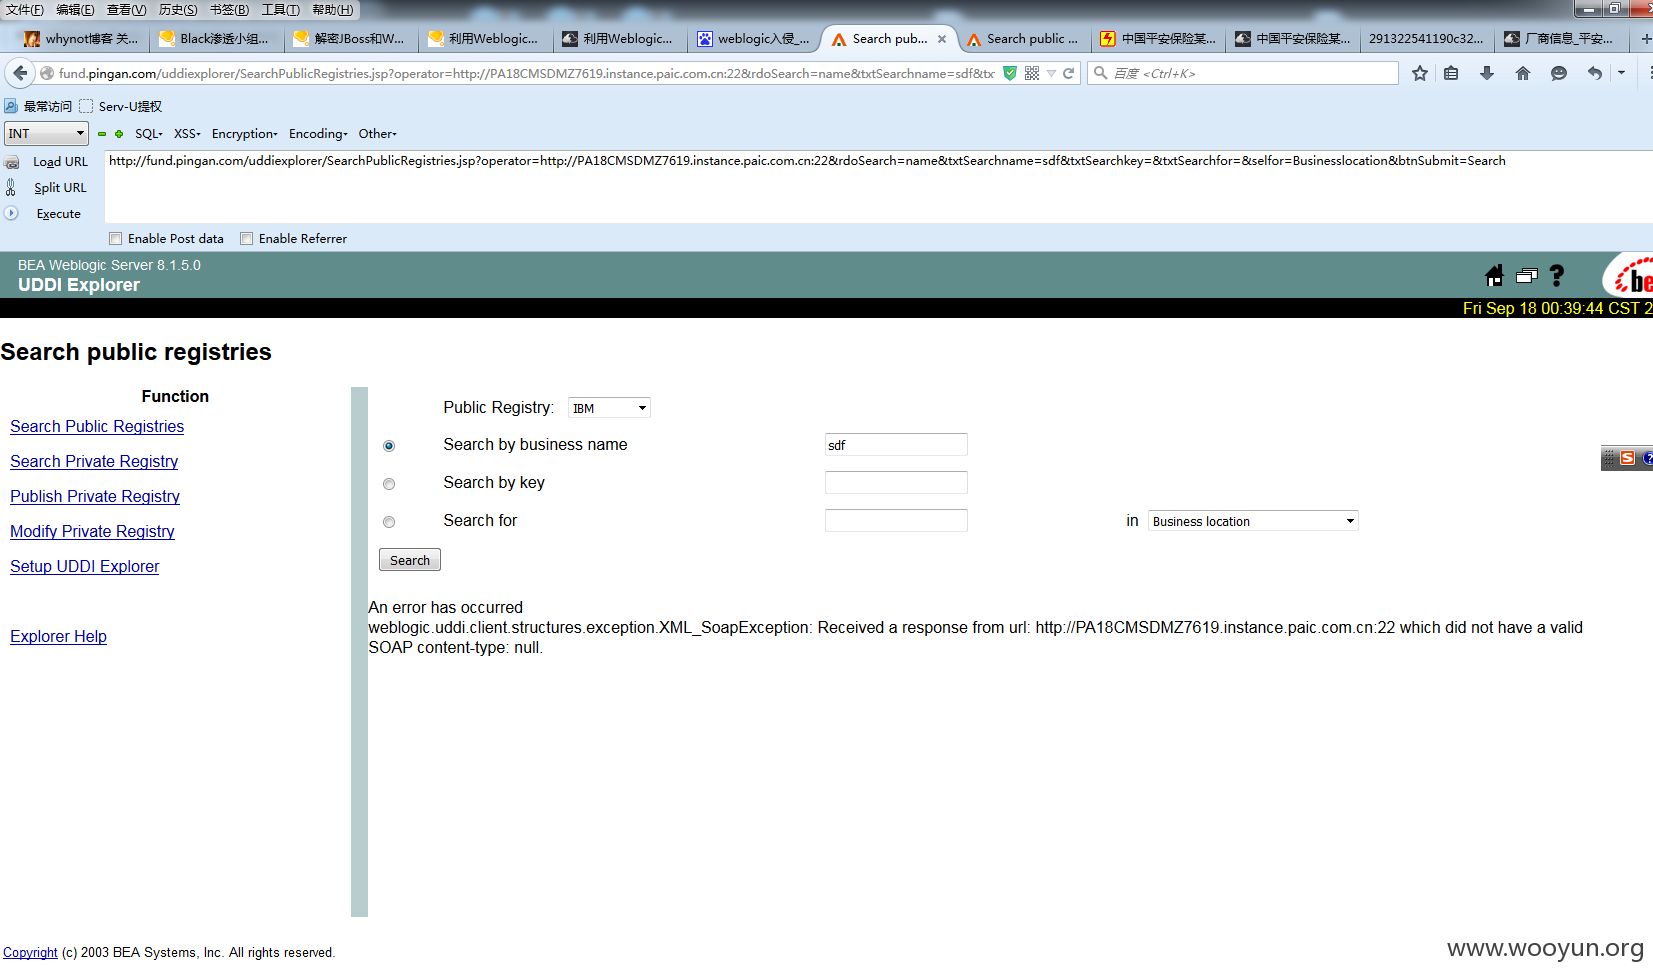Screen dimensions: 1653x977
Task: Open the INT dropdown in HackBar
Action: click(x=47, y=134)
